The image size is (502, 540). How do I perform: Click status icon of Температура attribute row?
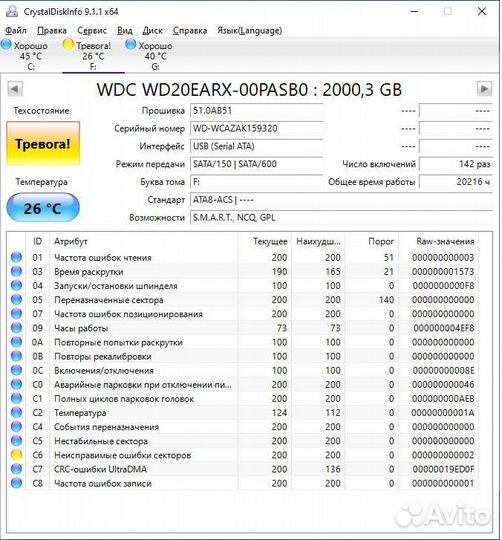pyautogui.click(x=16, y=413)
